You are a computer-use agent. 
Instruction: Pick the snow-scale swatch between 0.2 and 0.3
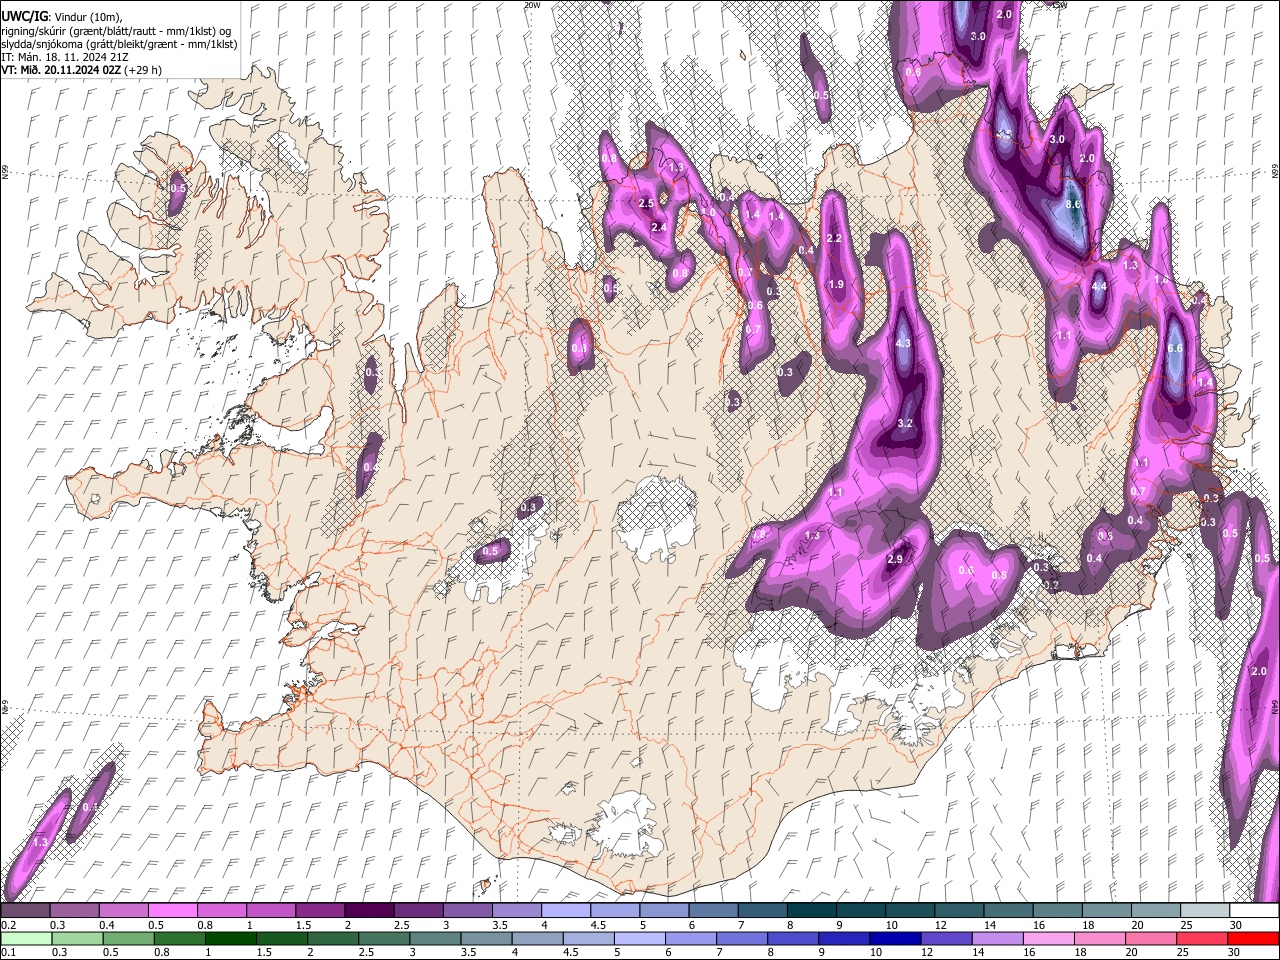point(25,911)
